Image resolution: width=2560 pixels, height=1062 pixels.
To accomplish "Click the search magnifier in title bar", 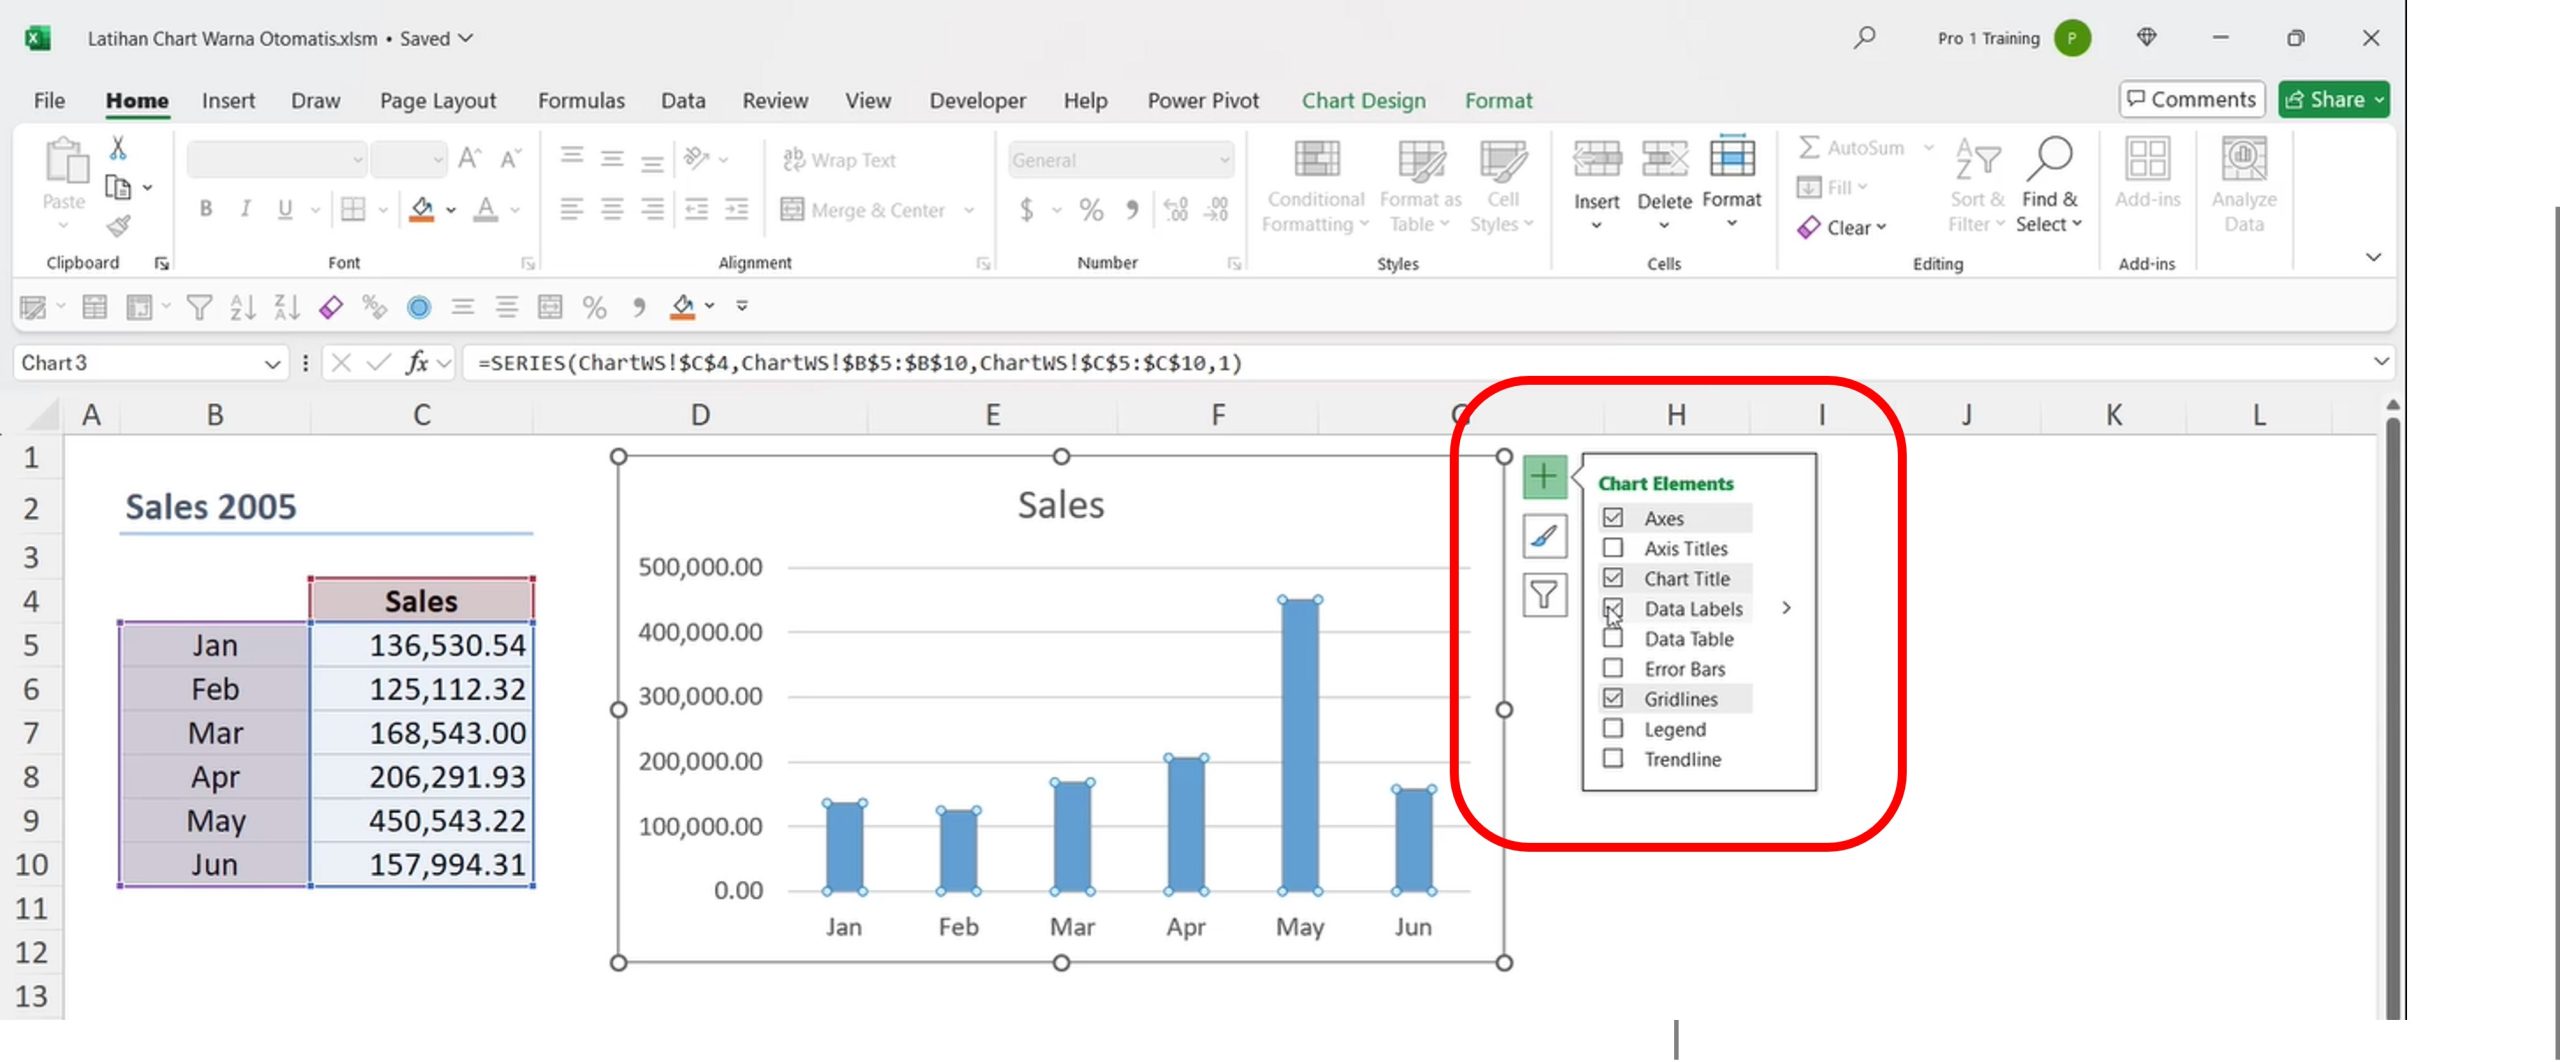I will click(1864, 38).
